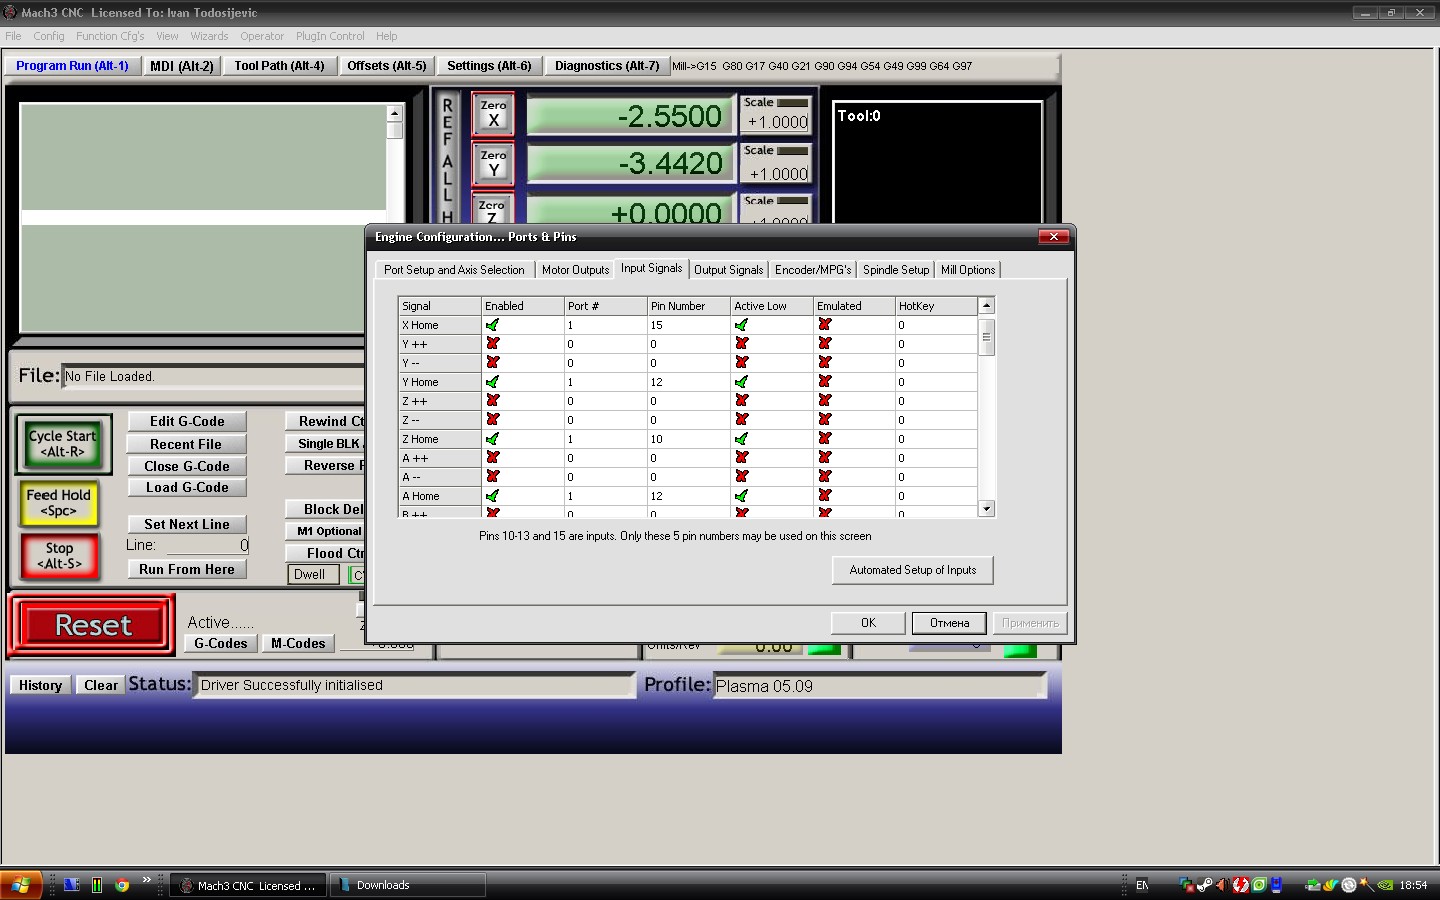Image resolution: width=1440 pixels, height=900 pixels.
Task: Click OK in Ports & Pins dialog
Action: 868,623
